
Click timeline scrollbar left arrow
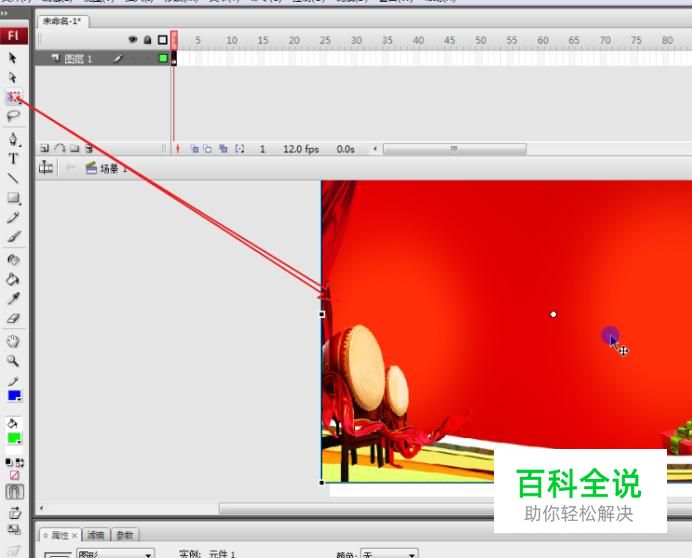point(375,149)
